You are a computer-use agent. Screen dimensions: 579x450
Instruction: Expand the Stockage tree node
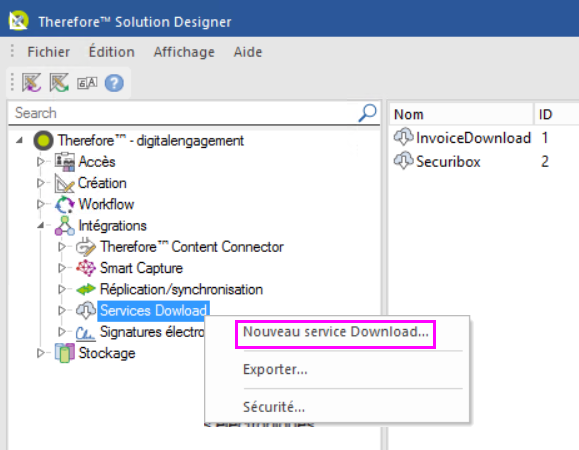pos(41,353)
